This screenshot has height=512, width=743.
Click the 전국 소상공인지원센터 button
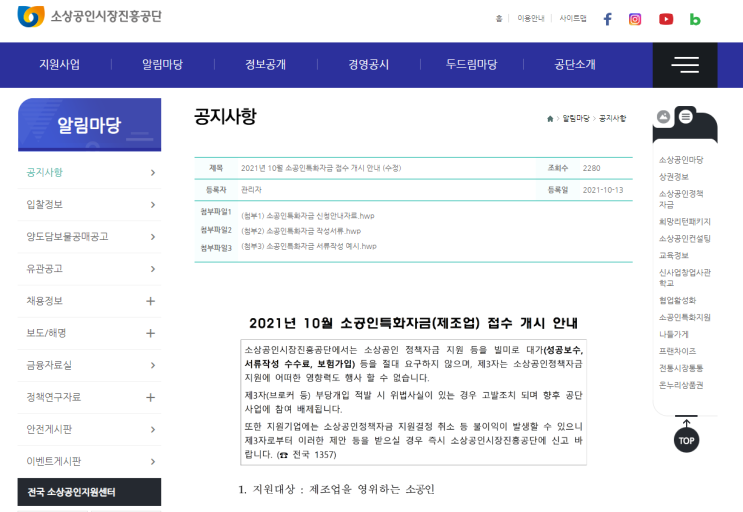point(89,492)
